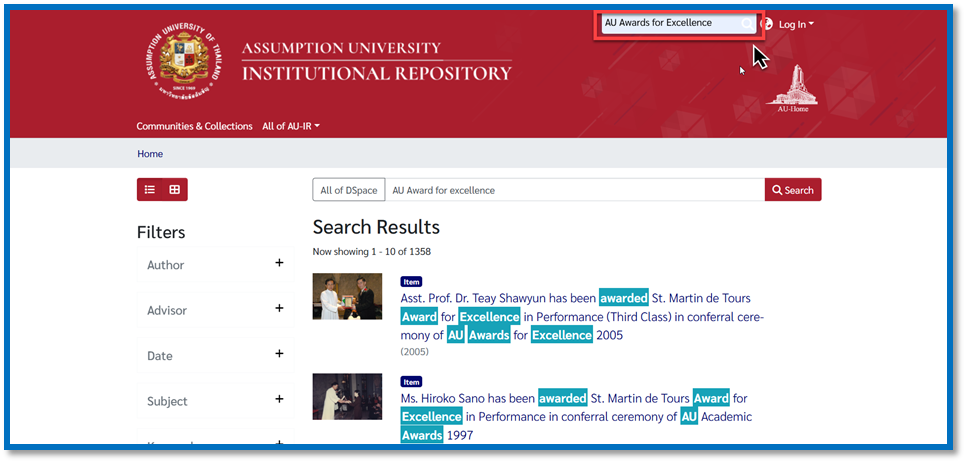Screen dimensions: 966x463
Task: Switch to list view layout
Action: [x=150, y=190]
